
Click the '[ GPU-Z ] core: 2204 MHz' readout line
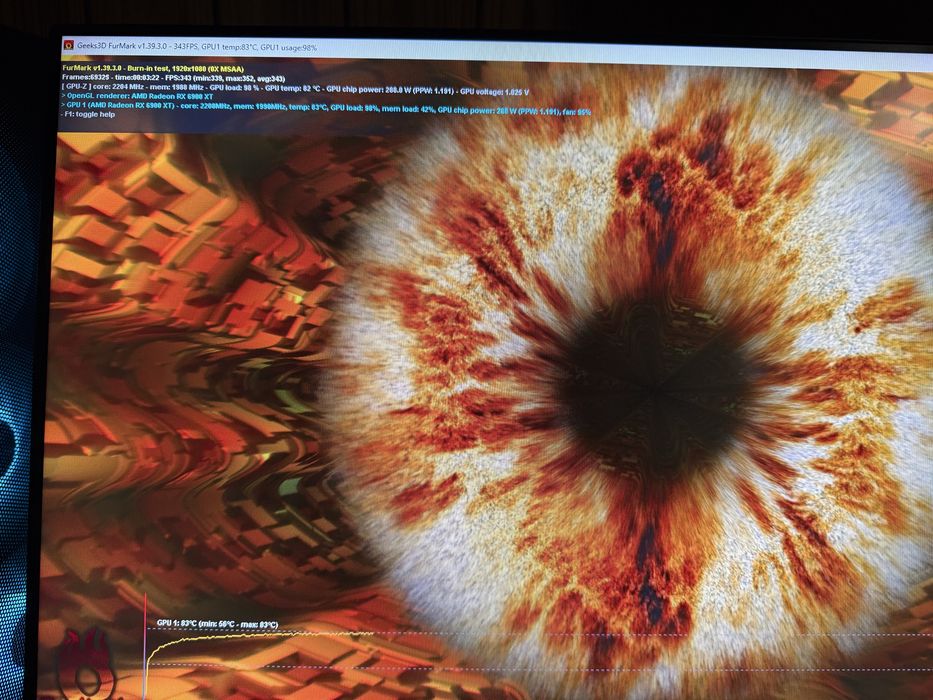click(295, 88)
